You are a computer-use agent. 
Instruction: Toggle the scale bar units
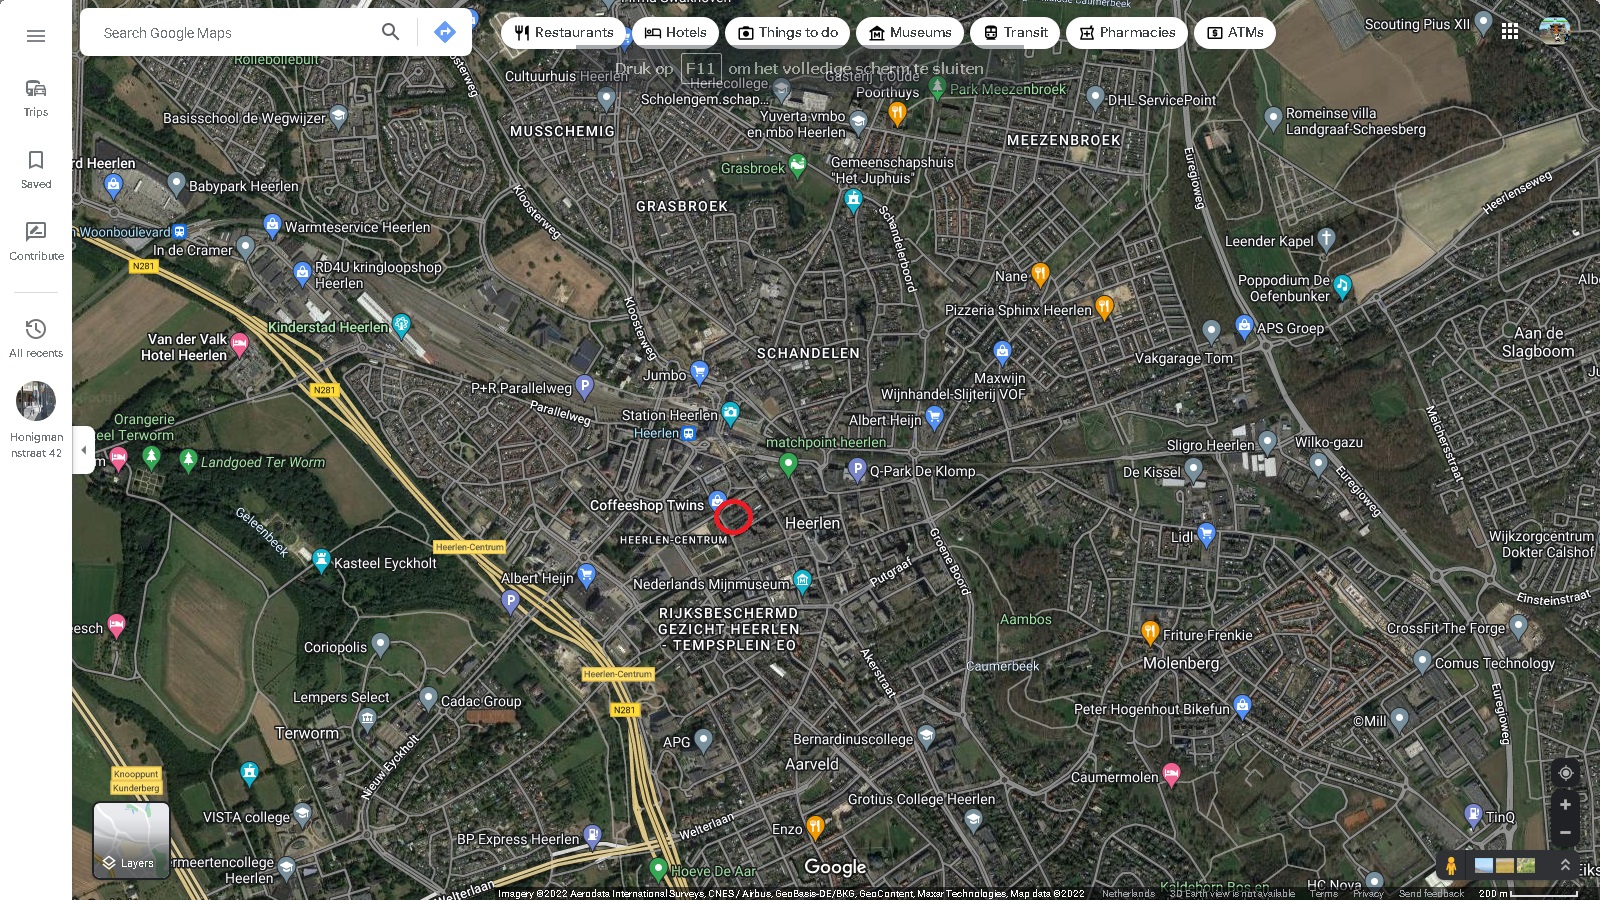tap(1528, 894)
